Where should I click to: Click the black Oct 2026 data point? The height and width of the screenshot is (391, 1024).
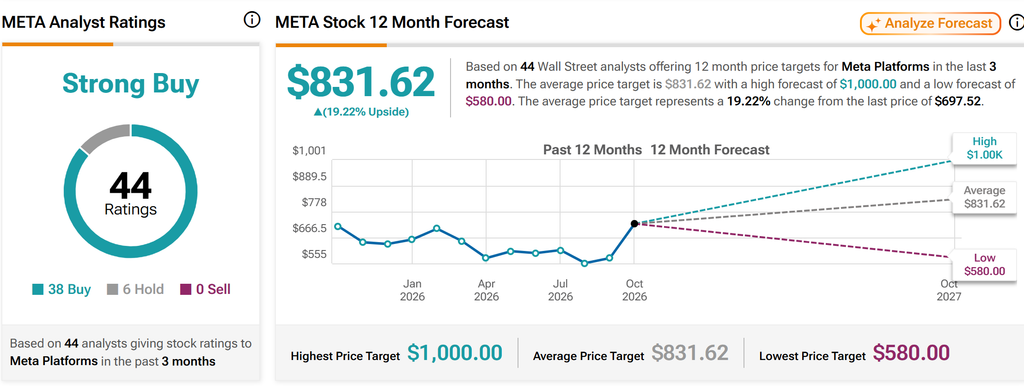[x=634, y=223]
